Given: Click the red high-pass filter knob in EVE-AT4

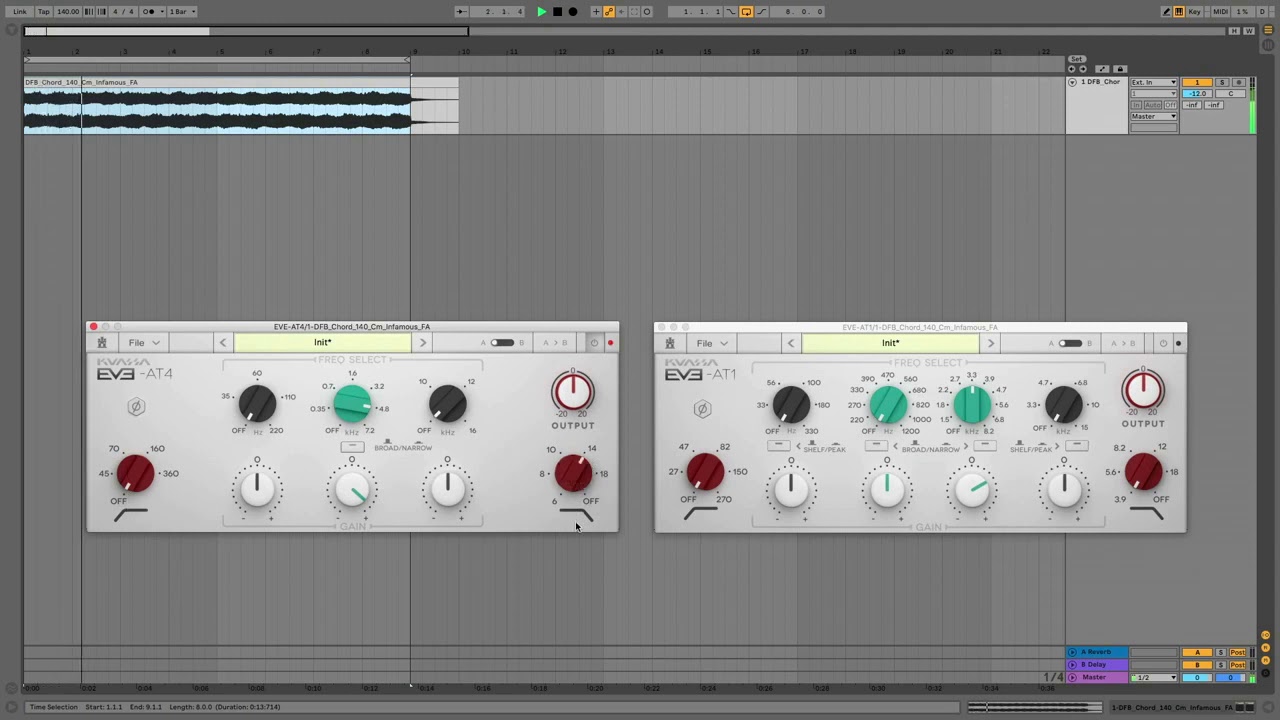Looking at the screenshot, I should (135, 474).
